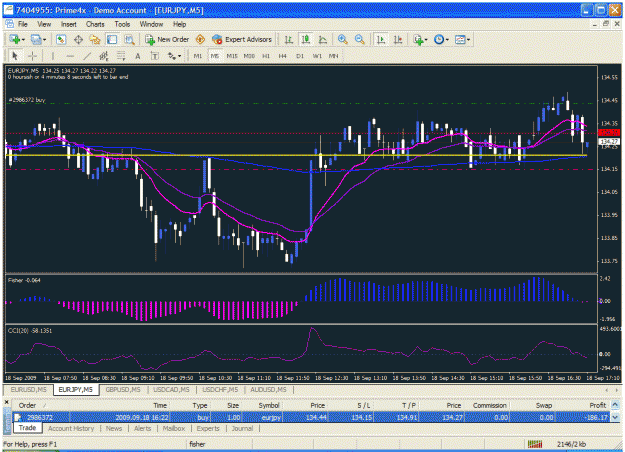Select the vertical line drawing tool

pos(53,56)
